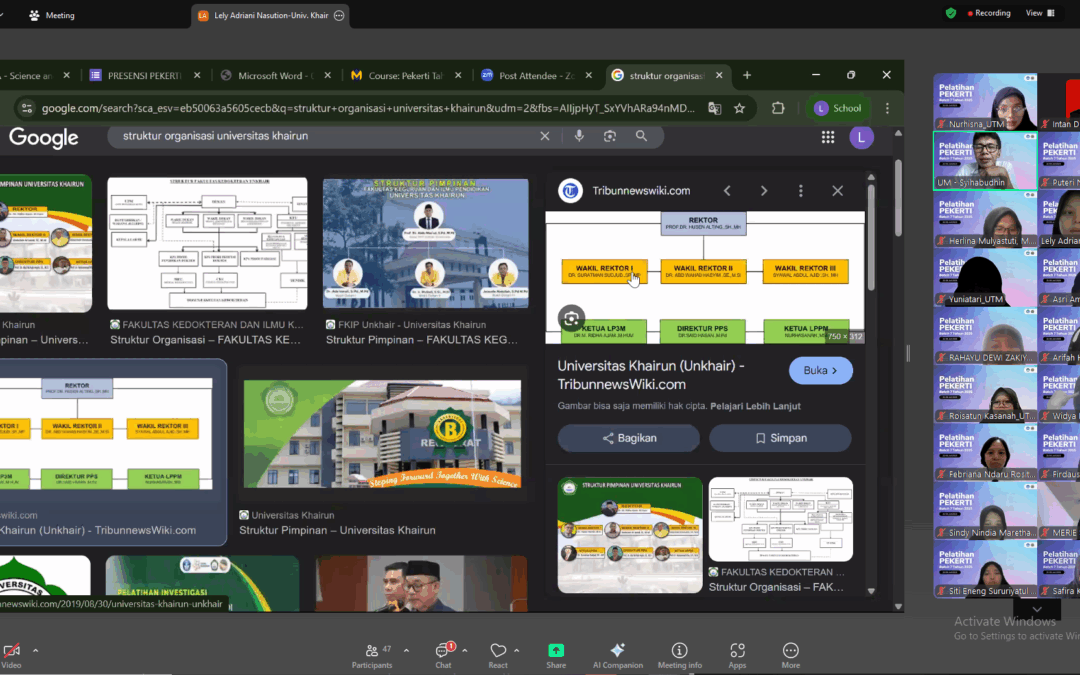Viewport: 1080px width, 675px height.
Task: Switch to PRESENSI PEKERTI browser tab
Action: point(145,76)
